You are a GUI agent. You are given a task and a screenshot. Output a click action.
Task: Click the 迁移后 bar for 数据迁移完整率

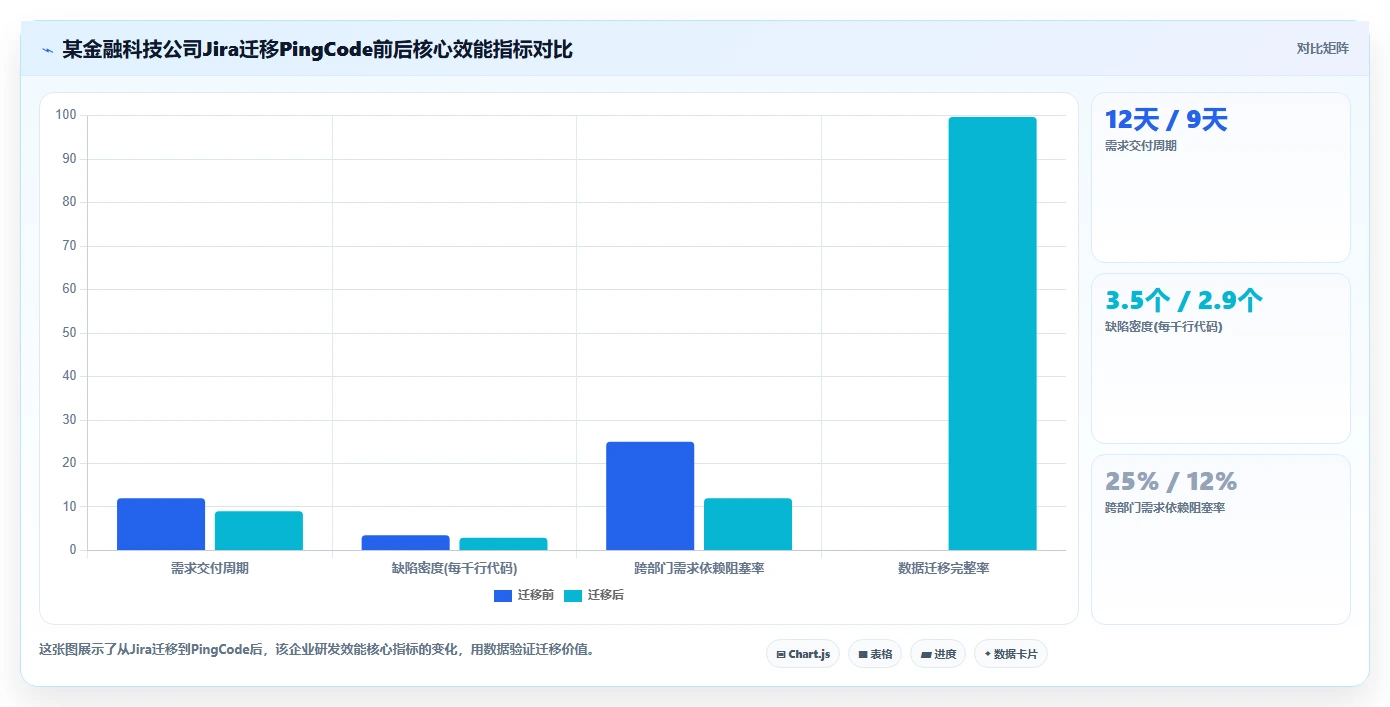(x=993, y=334)
